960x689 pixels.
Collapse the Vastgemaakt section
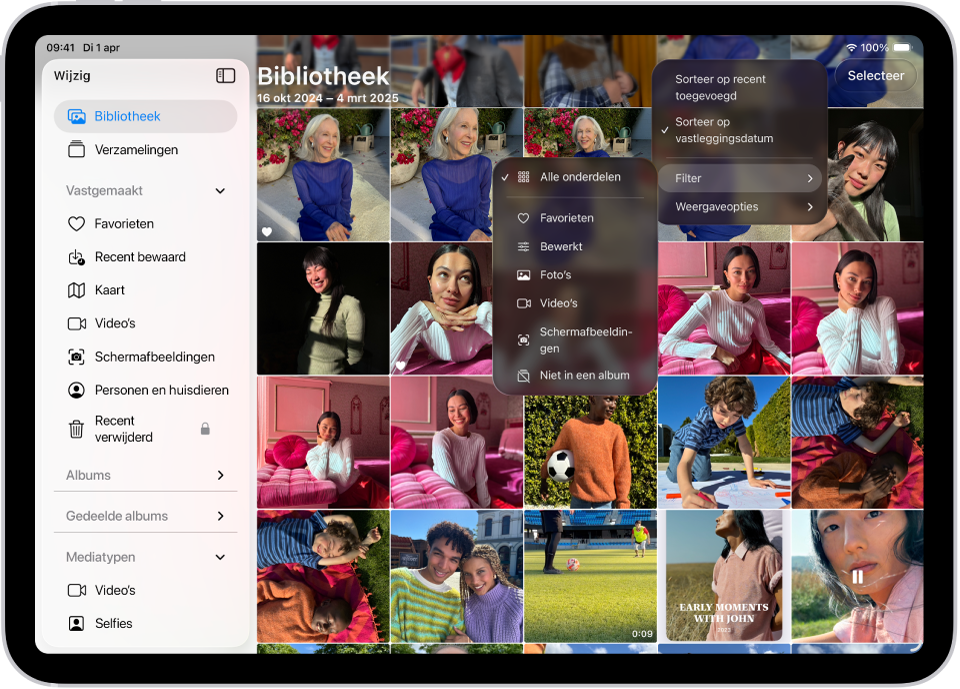click(x=221, y=190)
